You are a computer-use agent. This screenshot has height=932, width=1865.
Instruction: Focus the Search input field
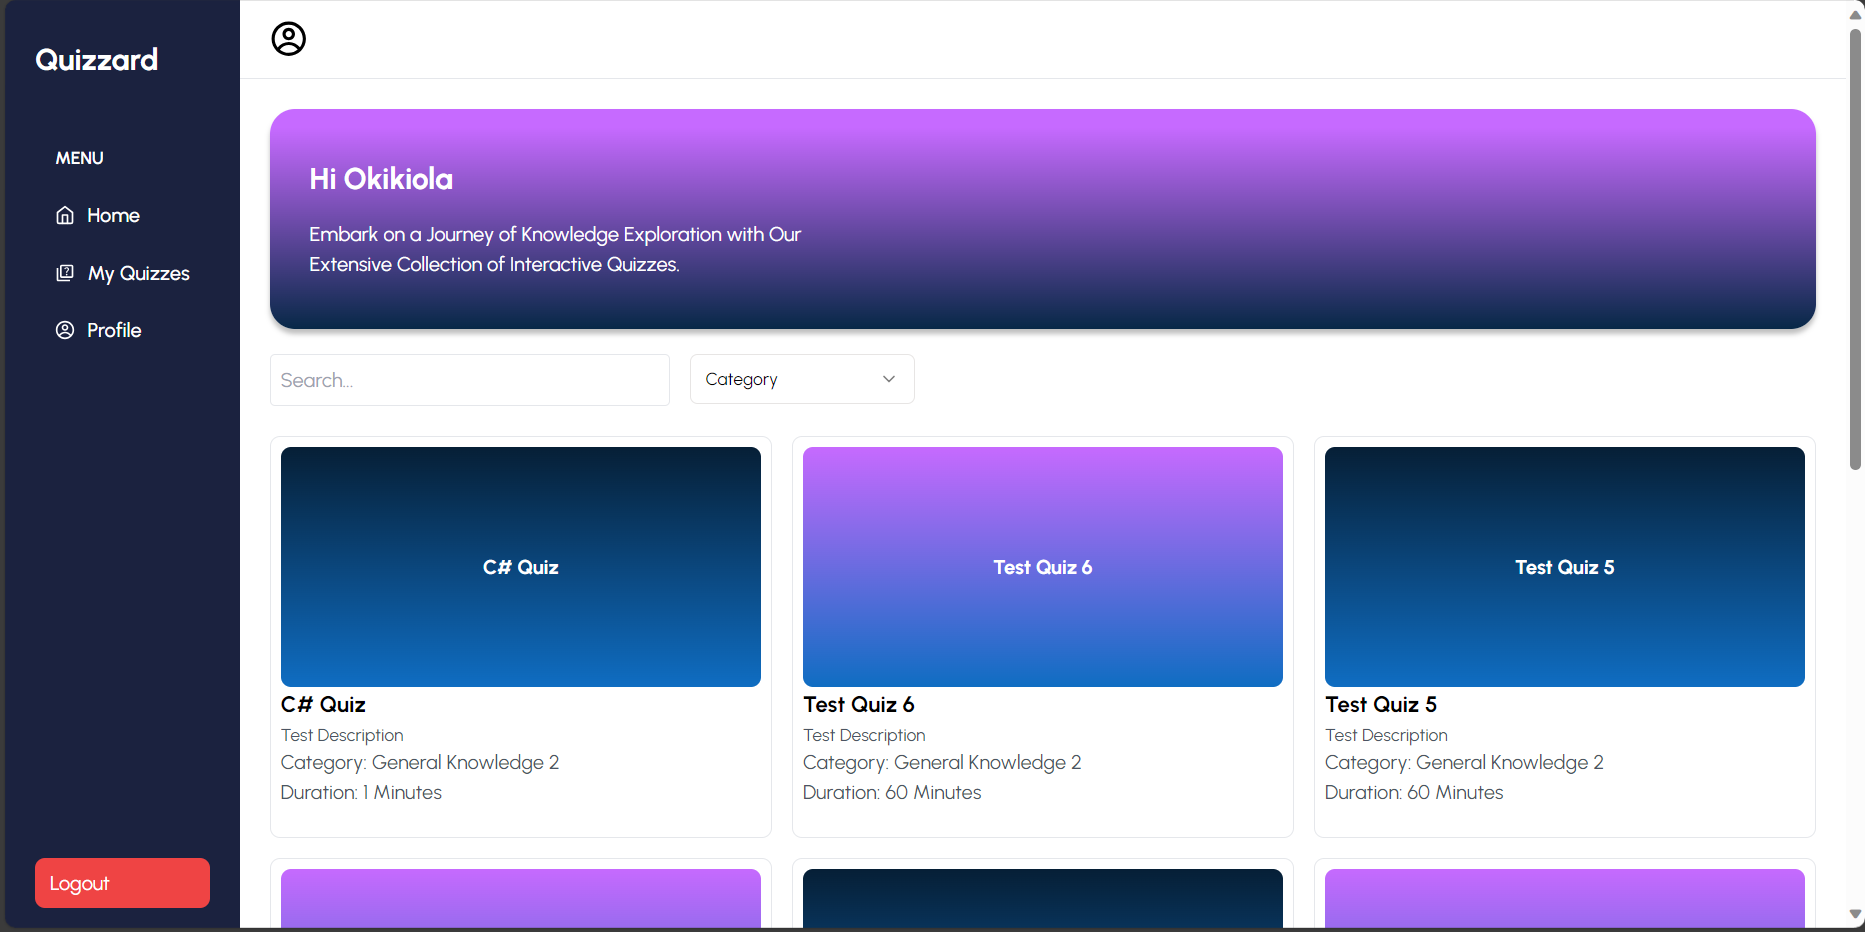[x=470, y=380]
